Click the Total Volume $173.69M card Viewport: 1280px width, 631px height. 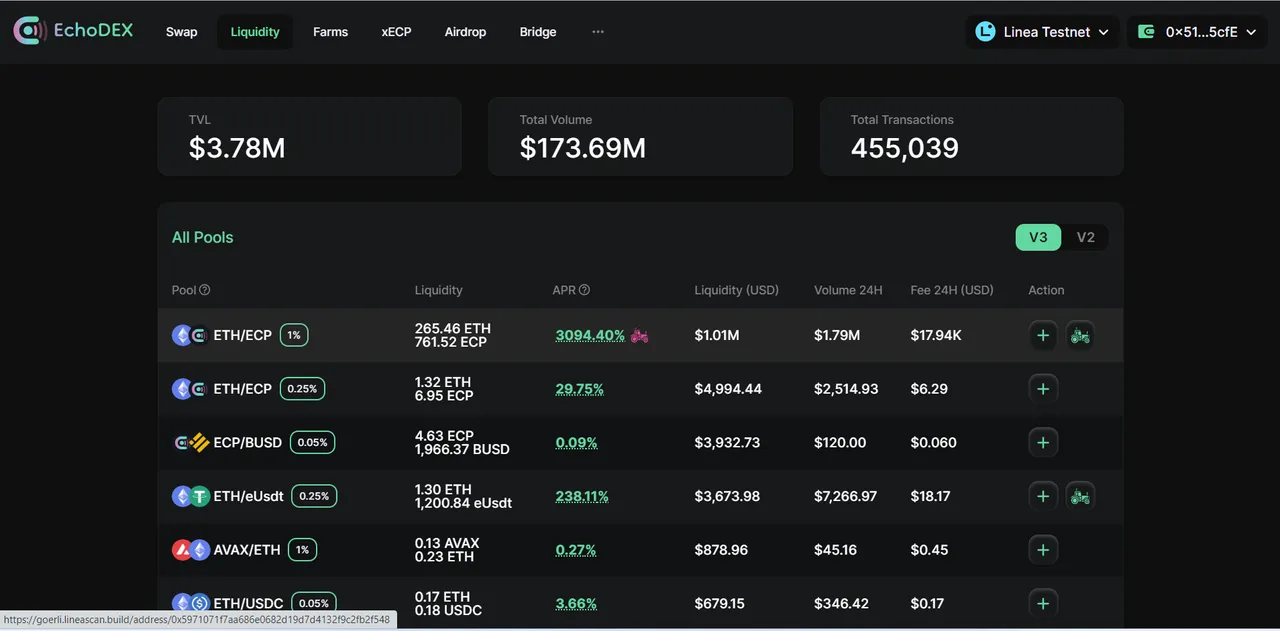pyautogui.click(x=640, y=136)
